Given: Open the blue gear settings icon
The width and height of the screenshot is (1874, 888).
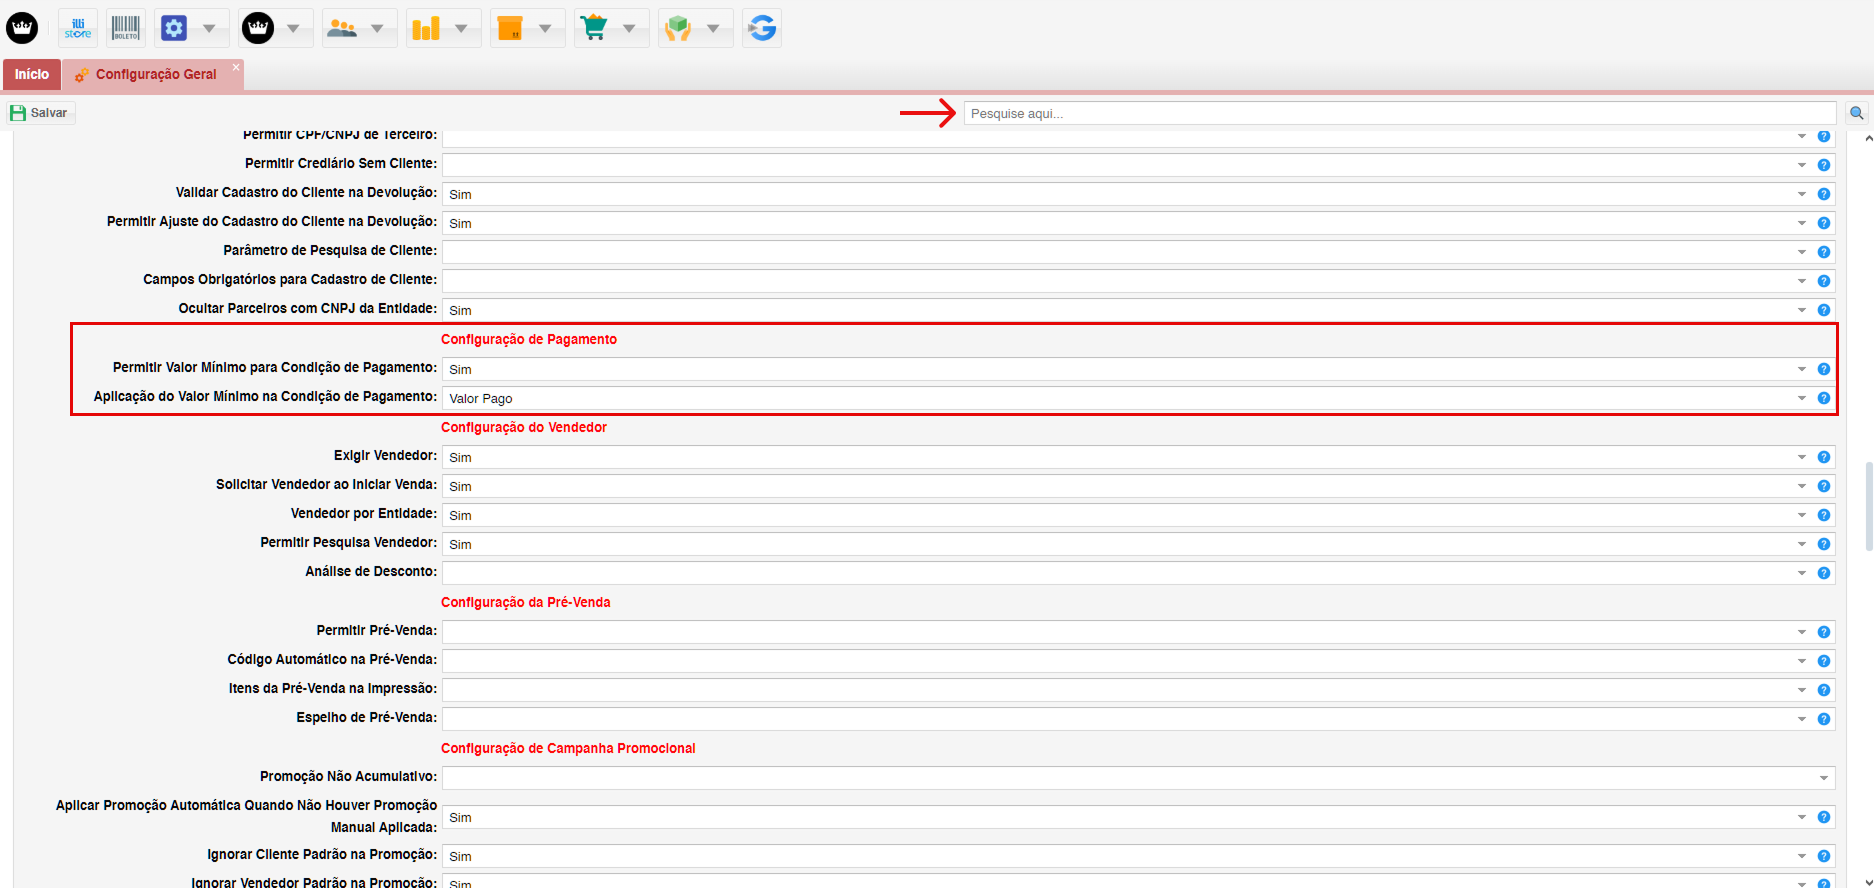Looking at the screenshot, I should click(x=175, y=28).
